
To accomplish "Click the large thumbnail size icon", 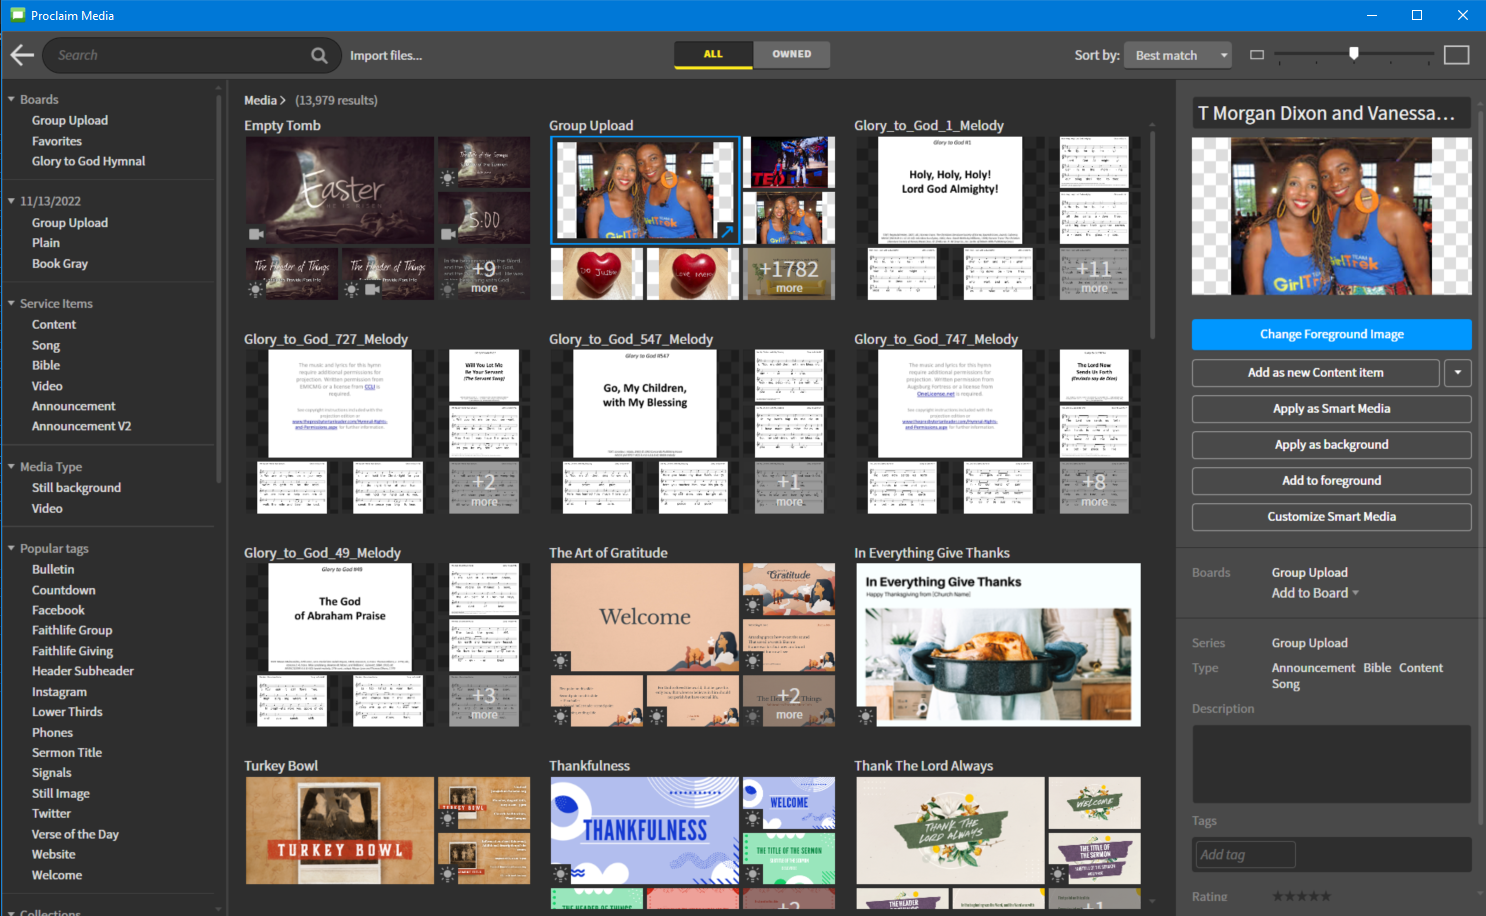I will (x=1456, y=55).
